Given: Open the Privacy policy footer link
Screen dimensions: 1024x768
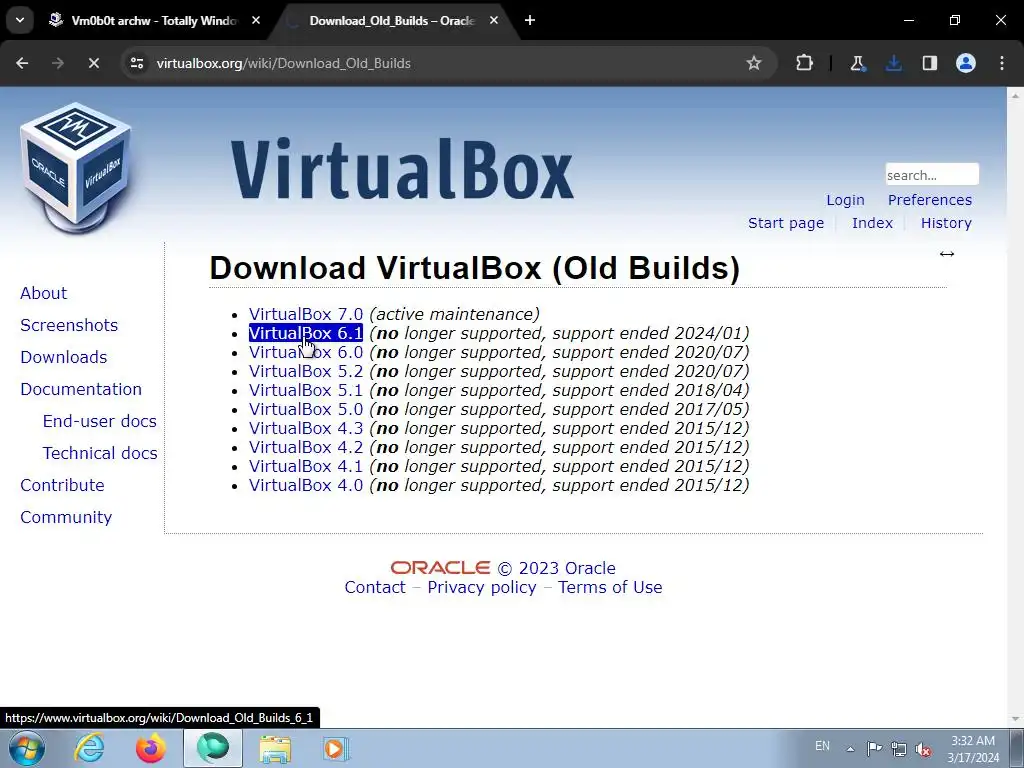Looking at the screenshot, I should (482, 587).
